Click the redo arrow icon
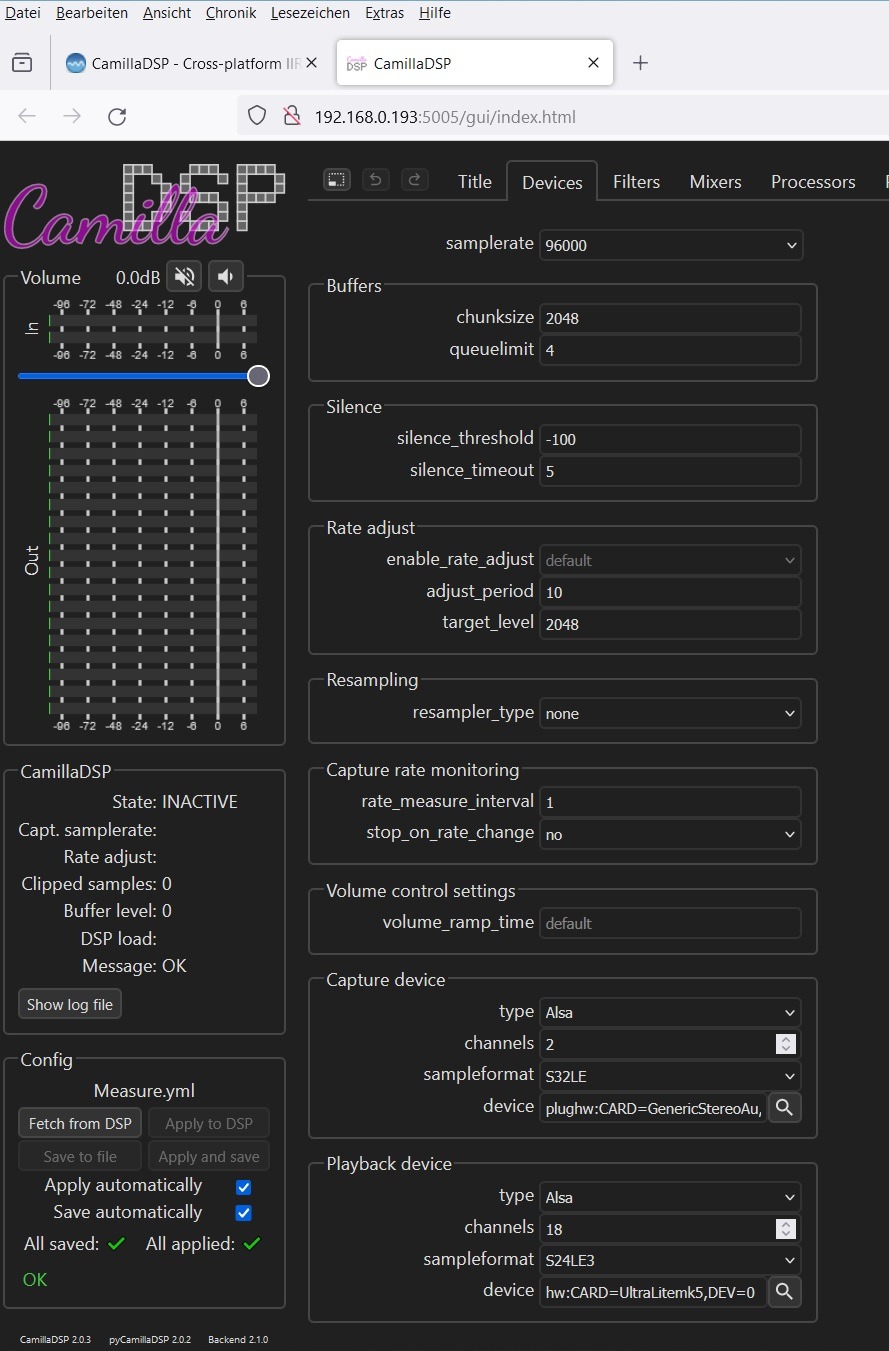The image size is (889, 1351). point(414,180)
